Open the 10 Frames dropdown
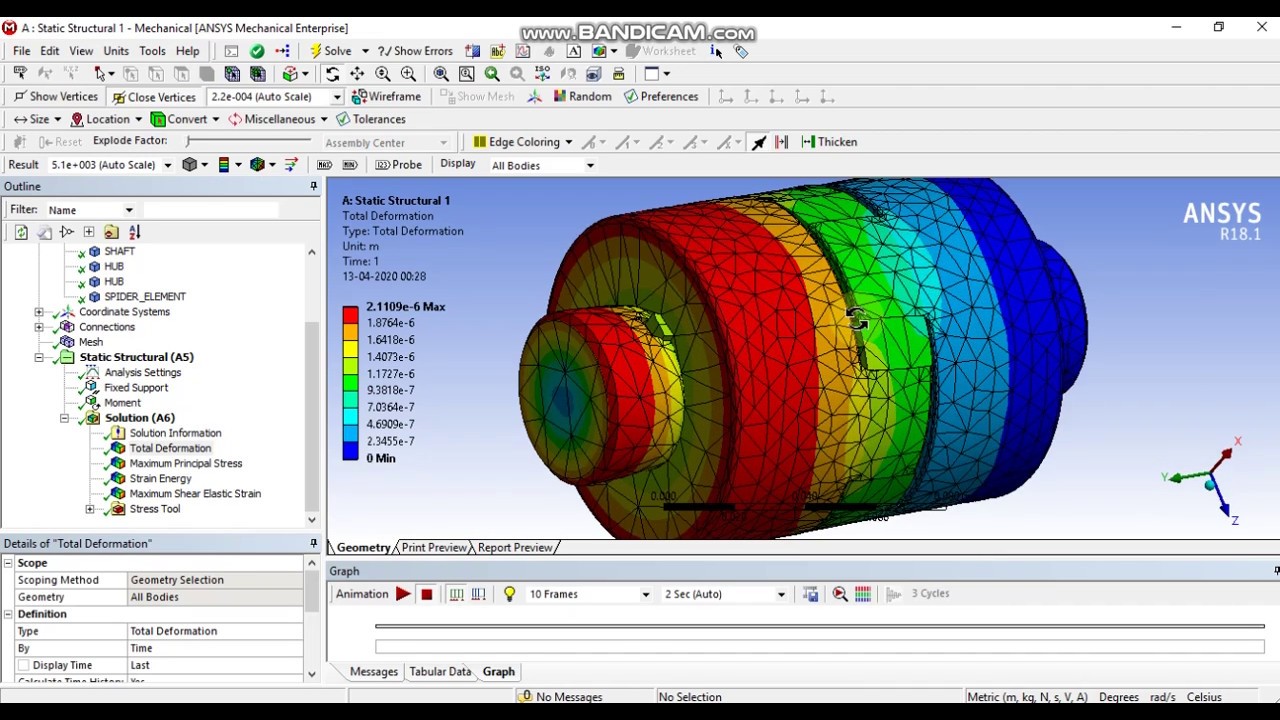This screenshot has width=1280, height=720. [645, 594]
